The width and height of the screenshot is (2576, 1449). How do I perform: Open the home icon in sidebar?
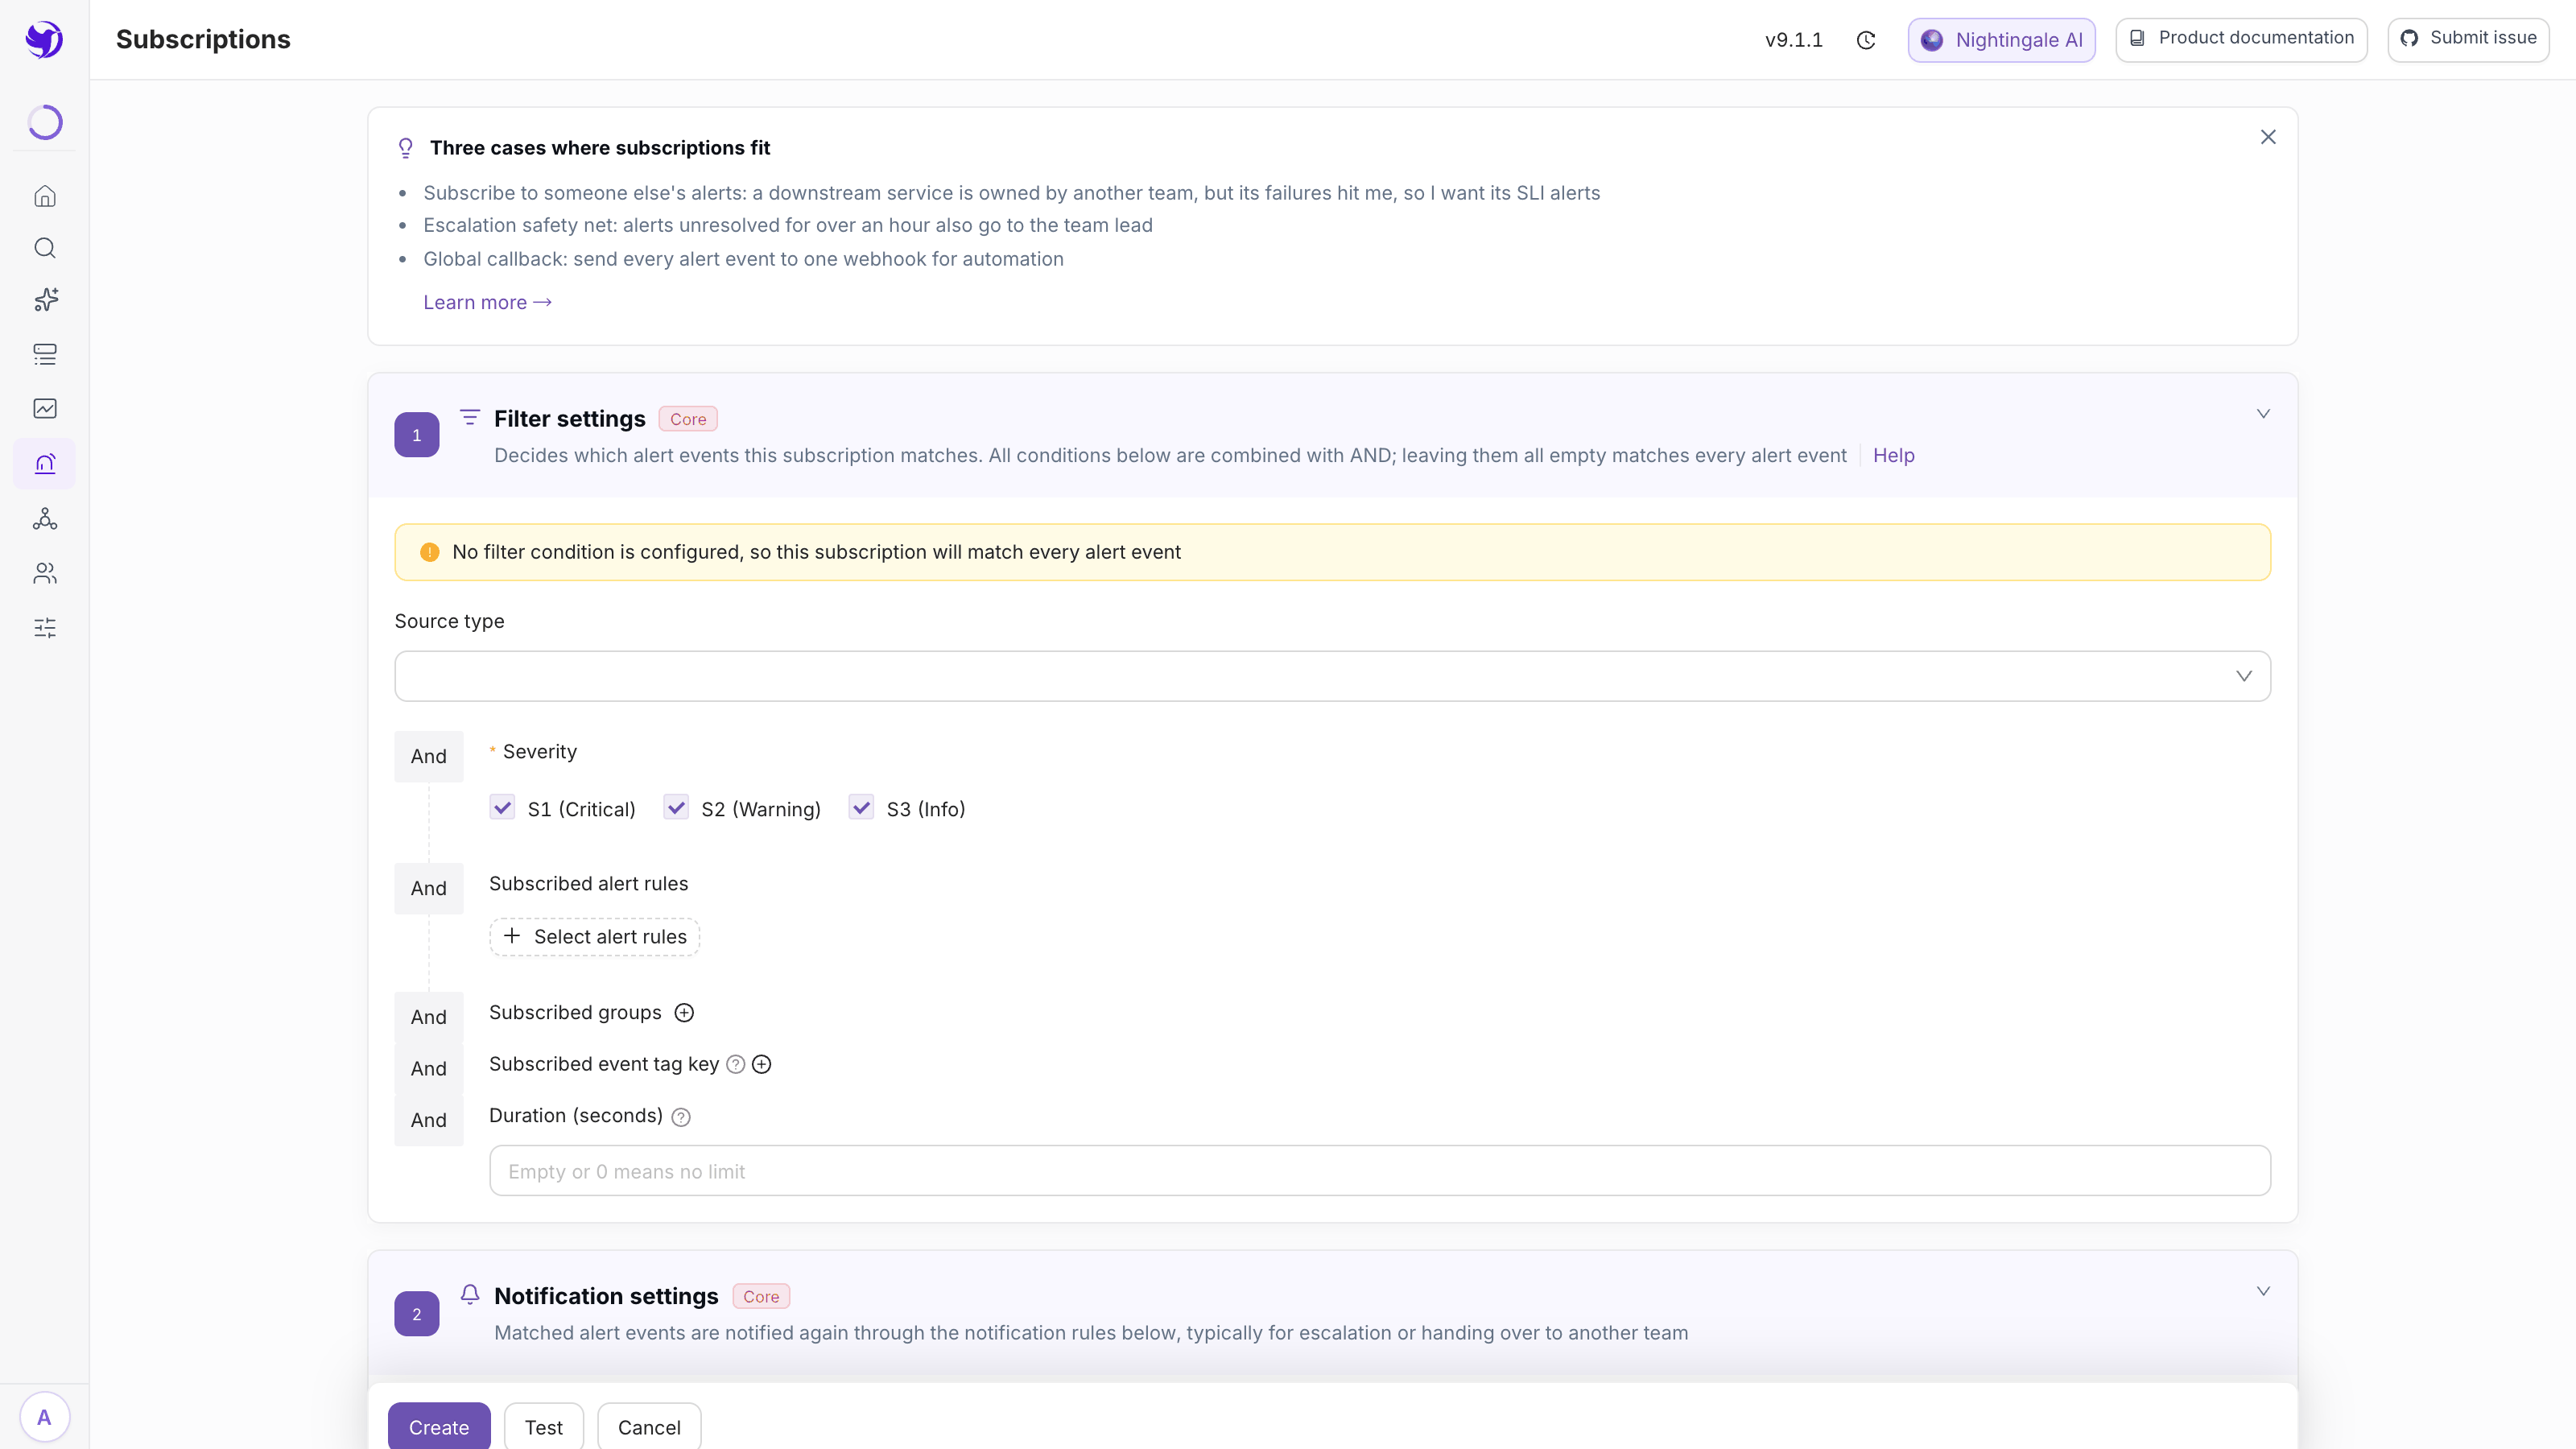45,196
